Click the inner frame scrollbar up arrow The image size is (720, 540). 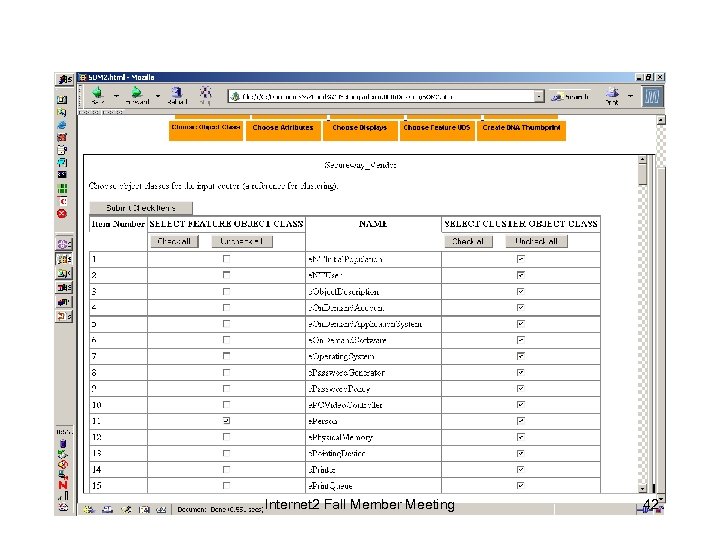click(x=642, y=160)
